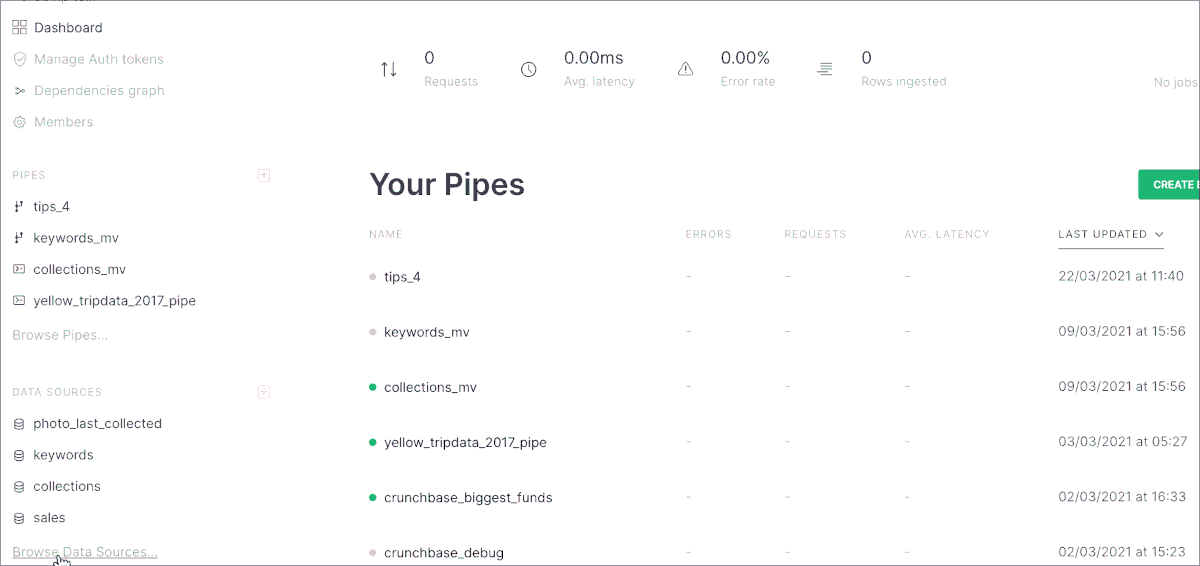Click the plus icon beside Pipes header
Viewport: 1200px width, 566px height.
pyautogui.click(x=264, y=175)
